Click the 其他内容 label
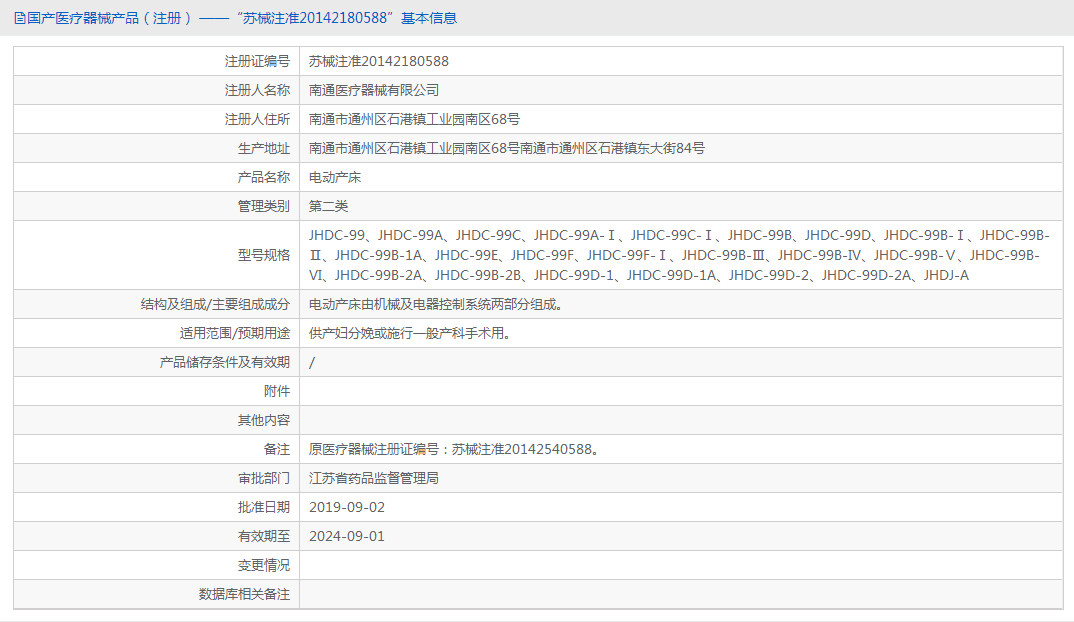1074x622 pixels. click(x=264, y=420)
